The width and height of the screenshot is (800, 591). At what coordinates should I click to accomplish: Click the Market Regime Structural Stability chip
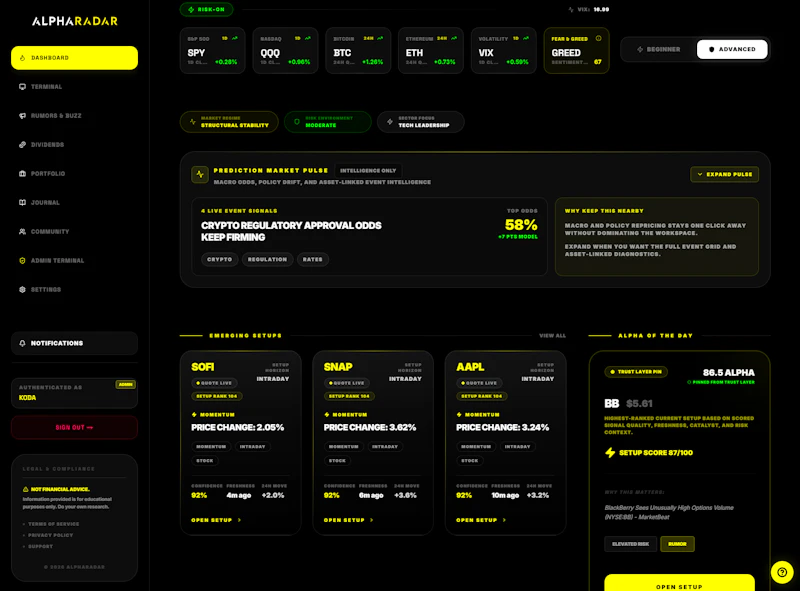(x=229, y=122)
